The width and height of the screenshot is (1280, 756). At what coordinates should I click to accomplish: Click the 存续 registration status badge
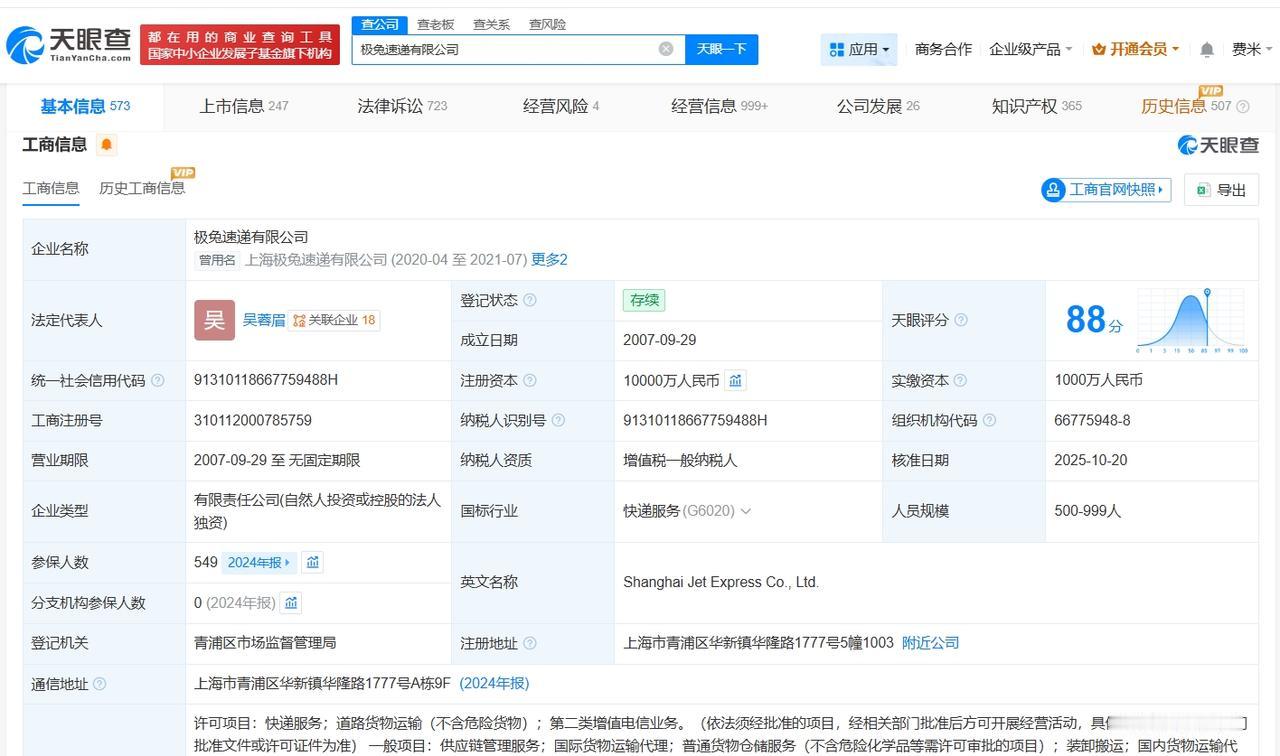(644, 300)
